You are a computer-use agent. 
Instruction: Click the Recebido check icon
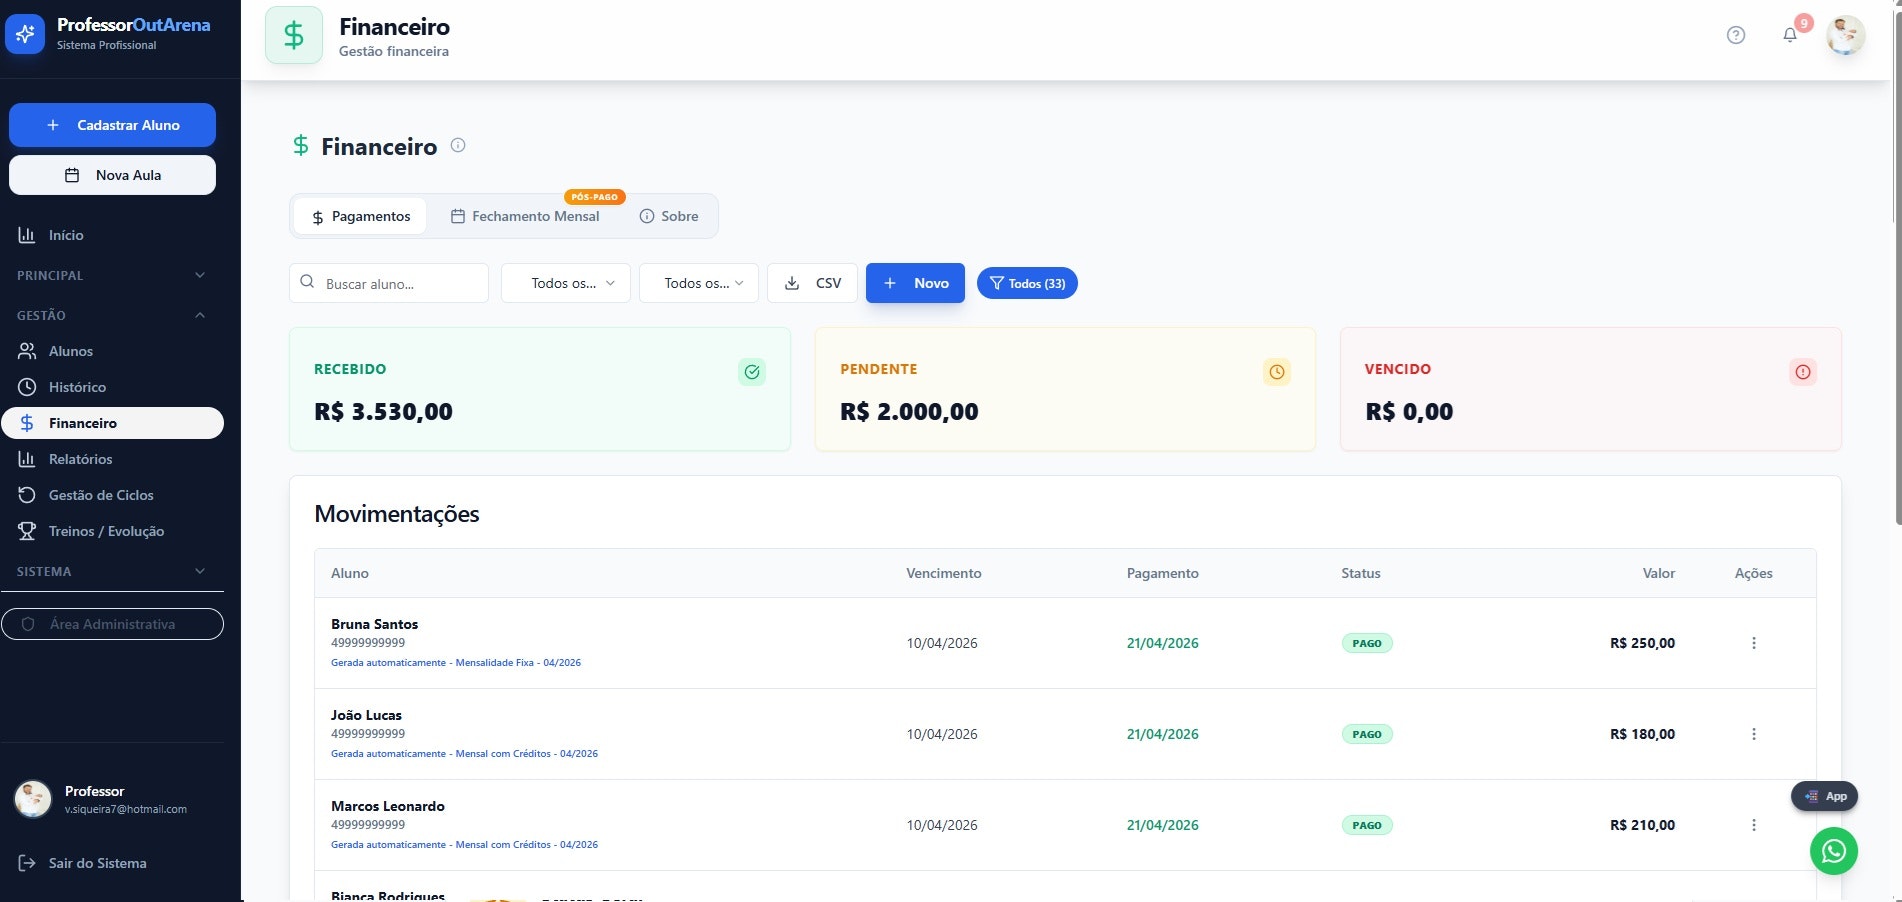click(x=752, y=372)
